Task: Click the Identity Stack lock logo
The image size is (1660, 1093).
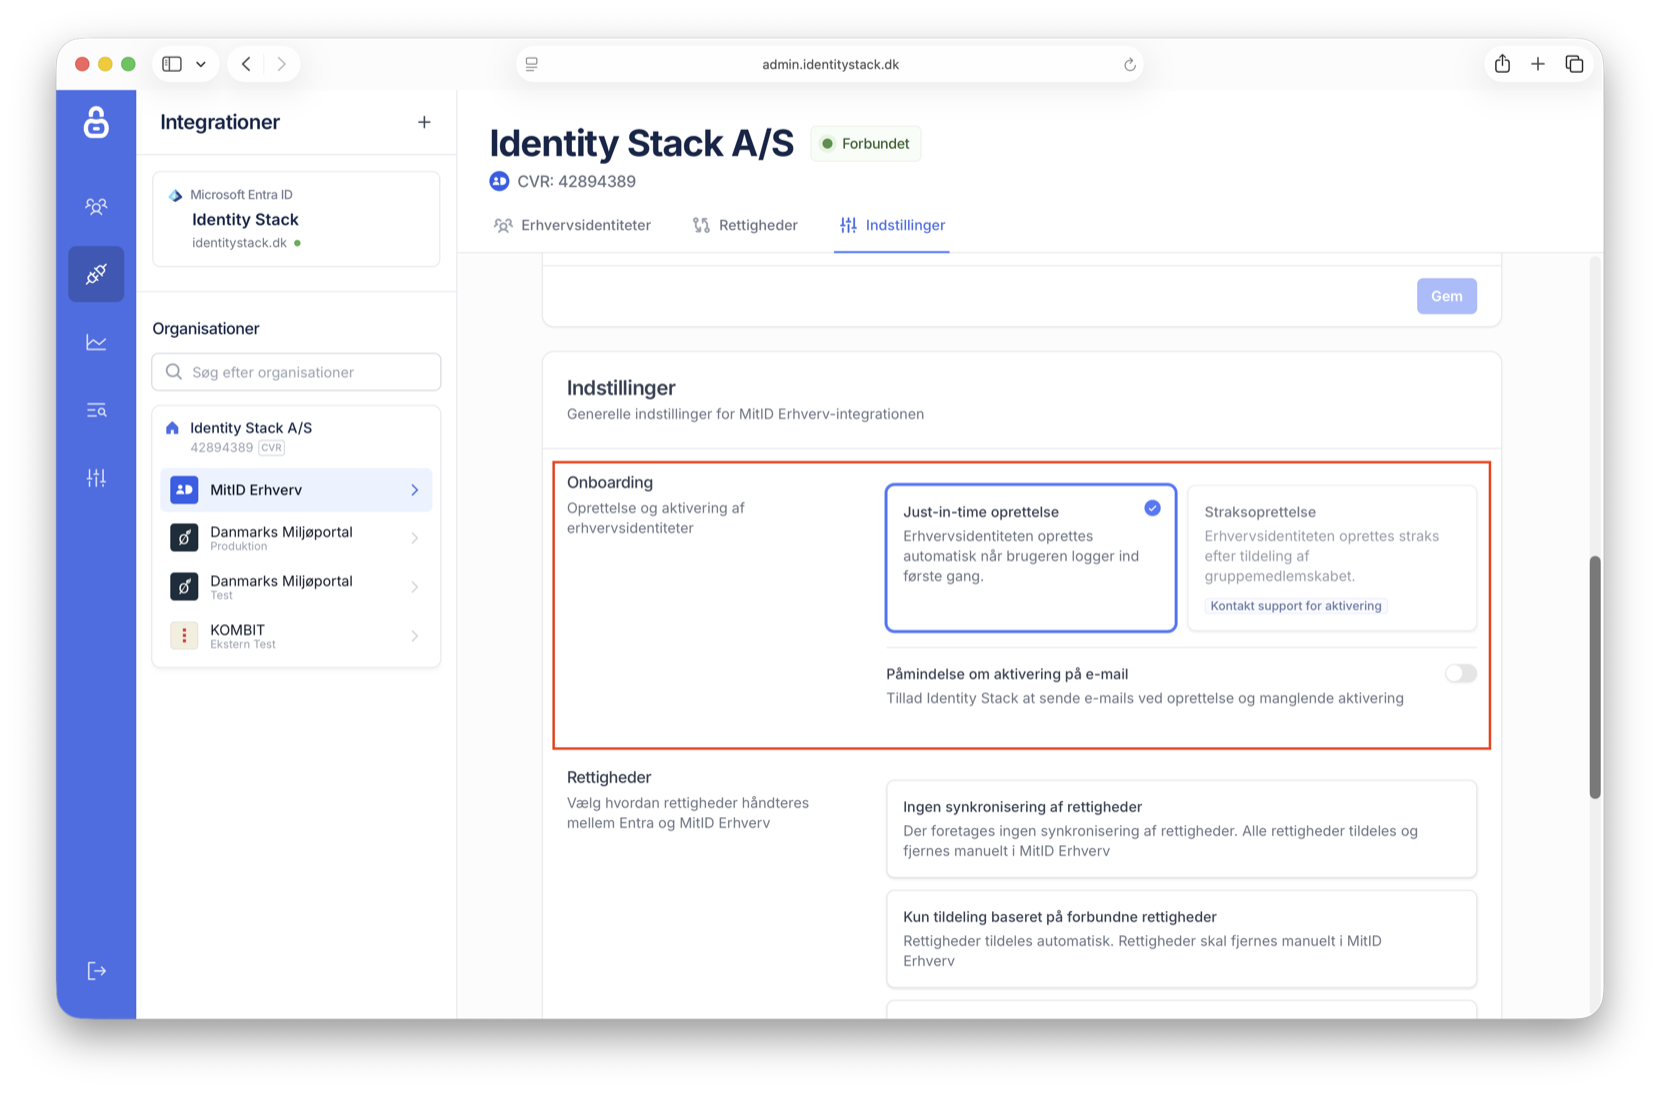Action: pyautogui.click(x=96, y=123)
